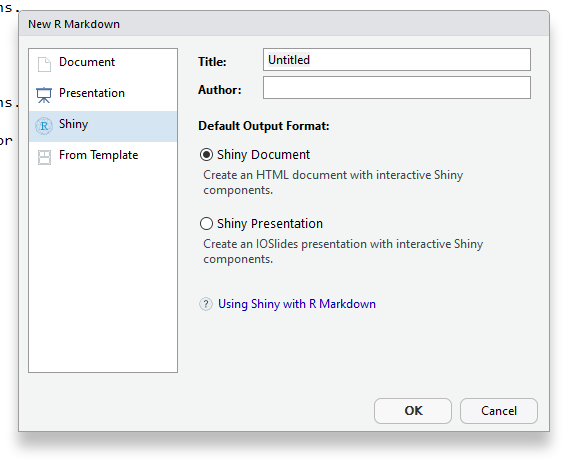The width and height of the screenshot is (570, 460).
Task: Select the Shiny Document radio button
Action: 206,155
